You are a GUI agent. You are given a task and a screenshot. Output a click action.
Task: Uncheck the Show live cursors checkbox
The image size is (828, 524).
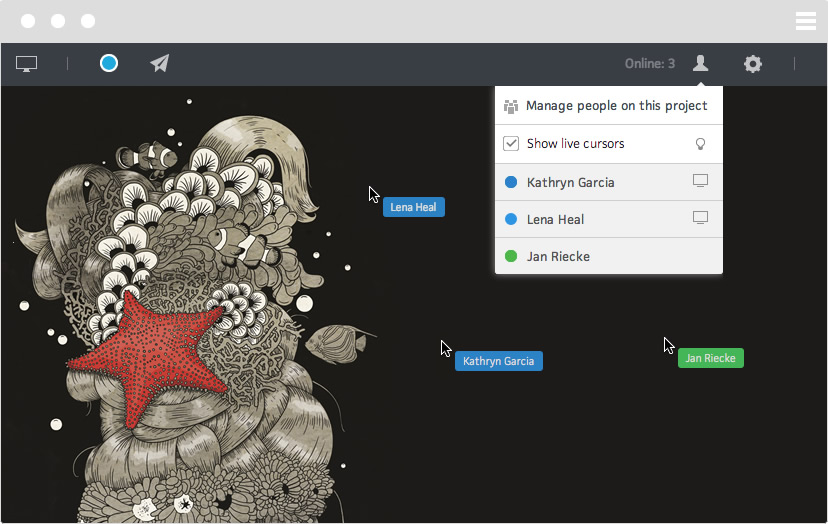click(511, 144)
